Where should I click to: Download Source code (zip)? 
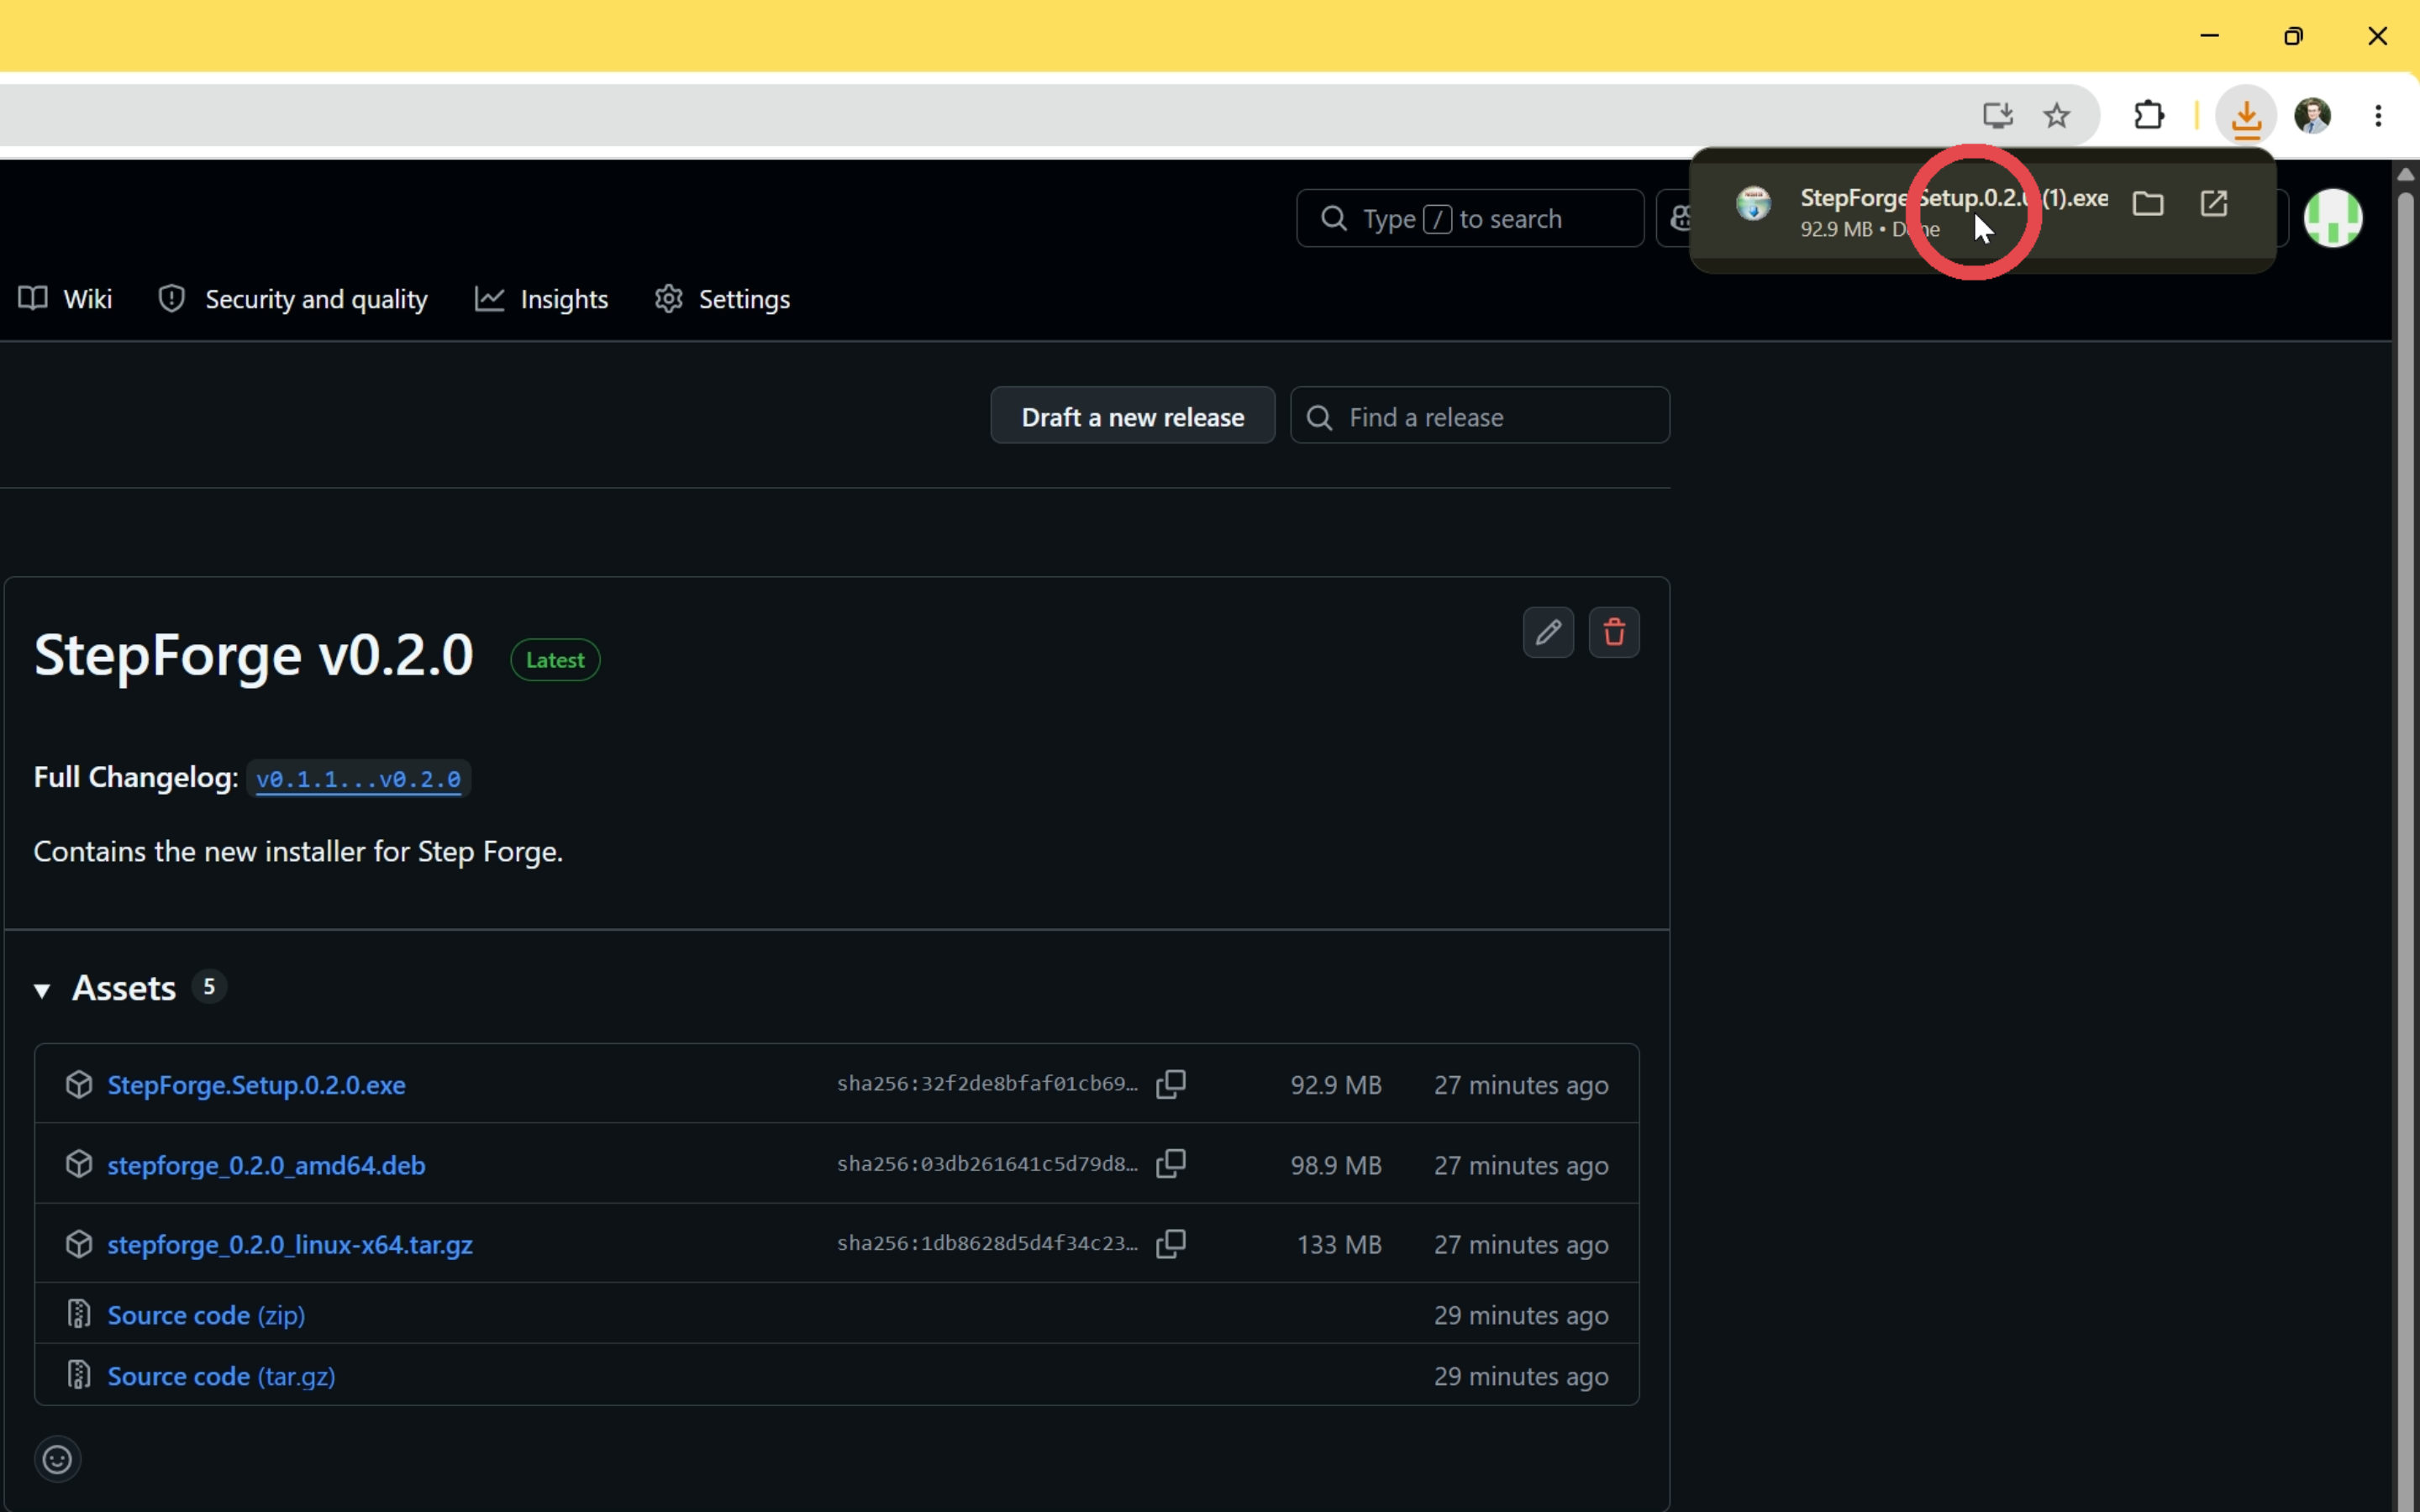pos(206,1315)
